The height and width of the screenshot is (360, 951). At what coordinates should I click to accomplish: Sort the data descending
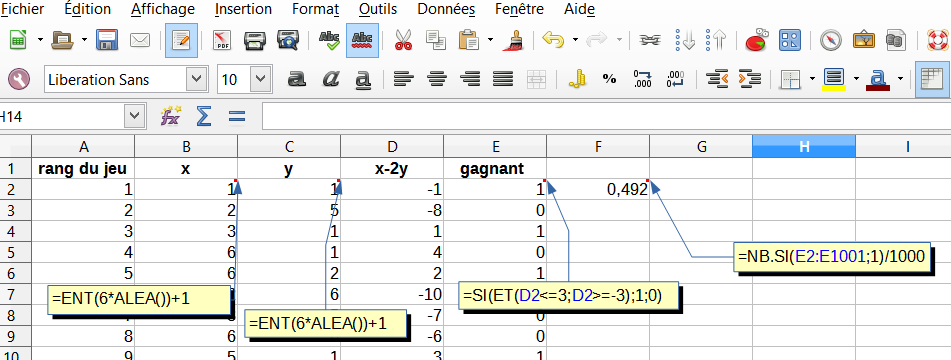tap(717, 41)
